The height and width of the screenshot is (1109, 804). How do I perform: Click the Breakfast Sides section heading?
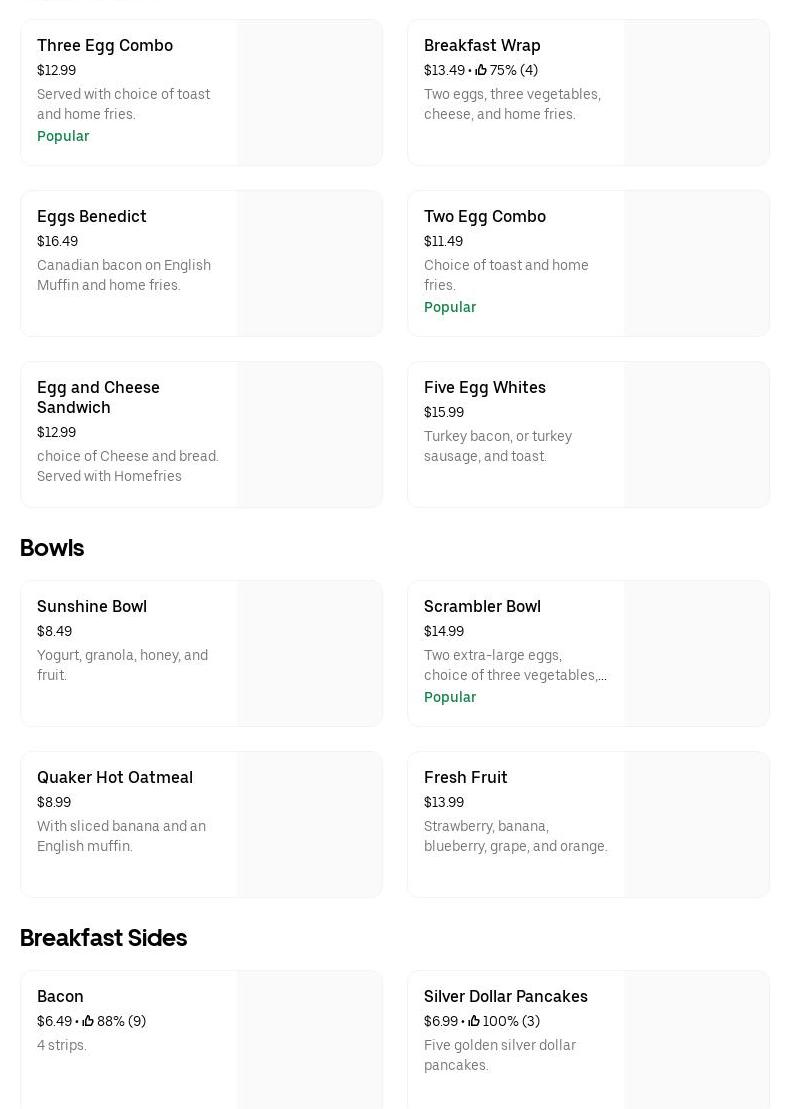pyautogui.click(x=104, y=938)
